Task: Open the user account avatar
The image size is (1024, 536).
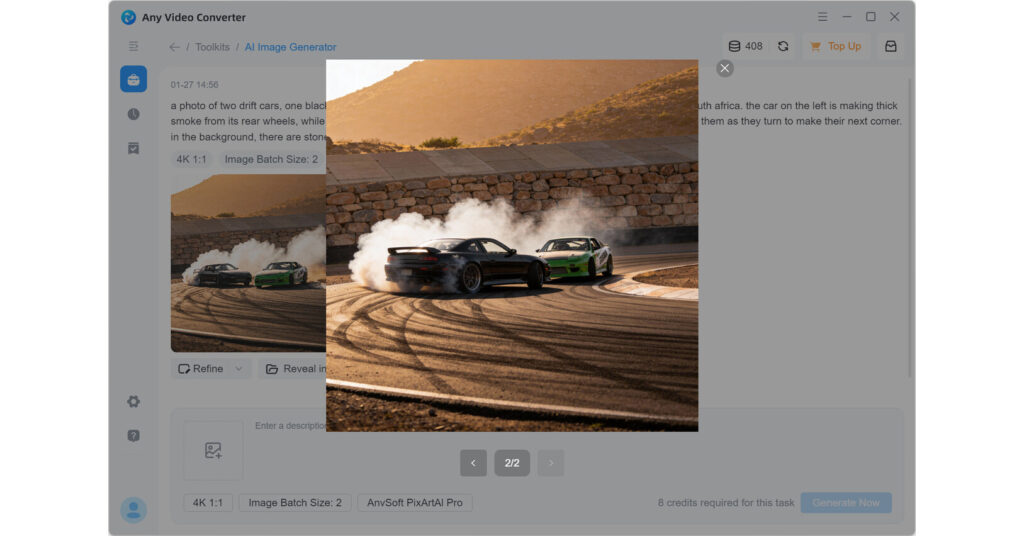Action: [x=133, y=510]
